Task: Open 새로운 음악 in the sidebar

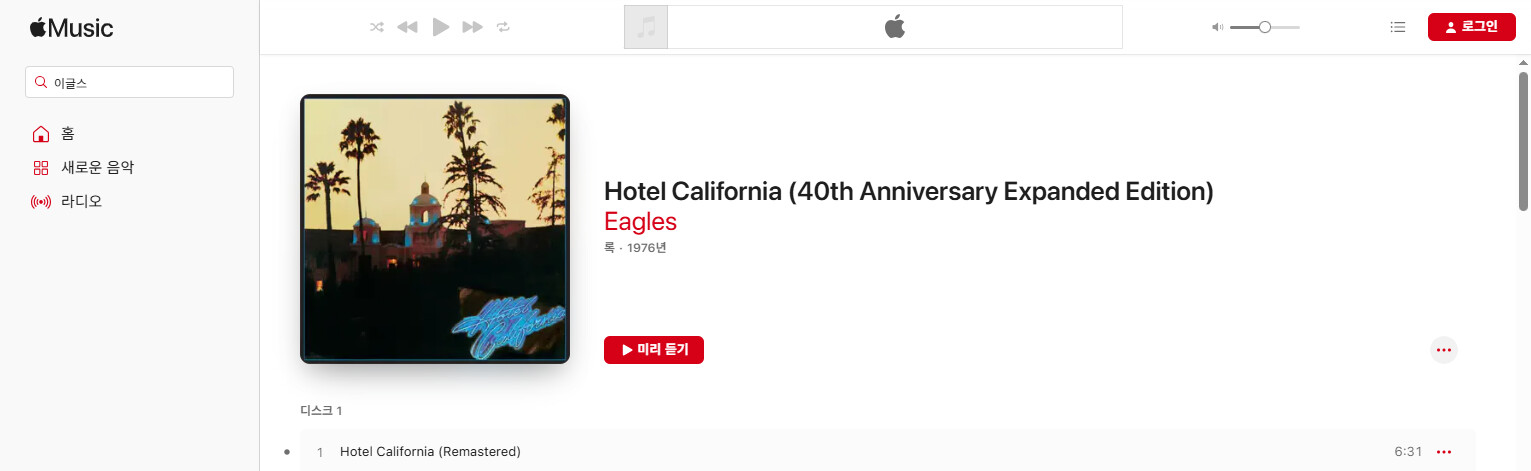Action: [x=97, y=168]
